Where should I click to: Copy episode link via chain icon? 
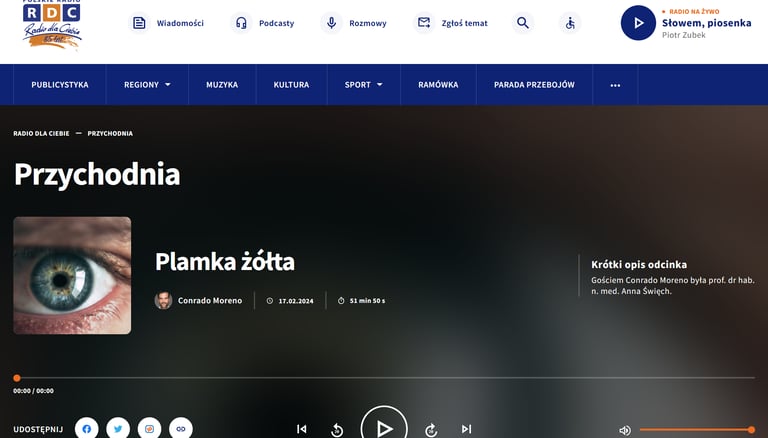pos(181,429)
